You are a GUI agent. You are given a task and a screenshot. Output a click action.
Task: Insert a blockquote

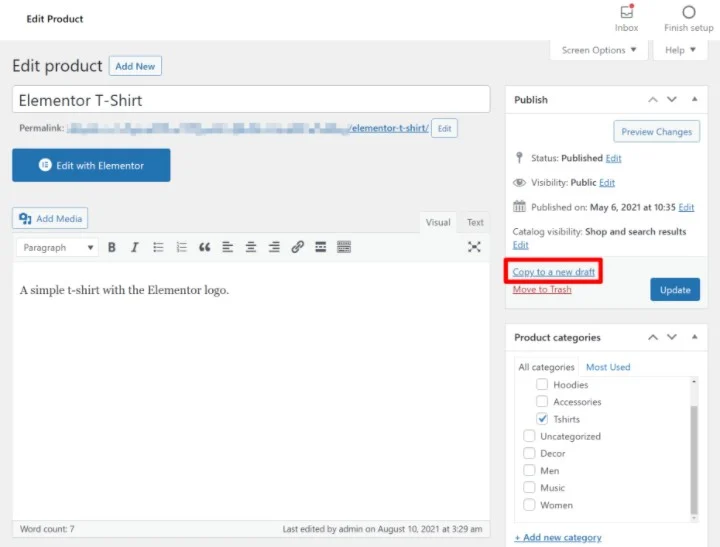[205, 248]
